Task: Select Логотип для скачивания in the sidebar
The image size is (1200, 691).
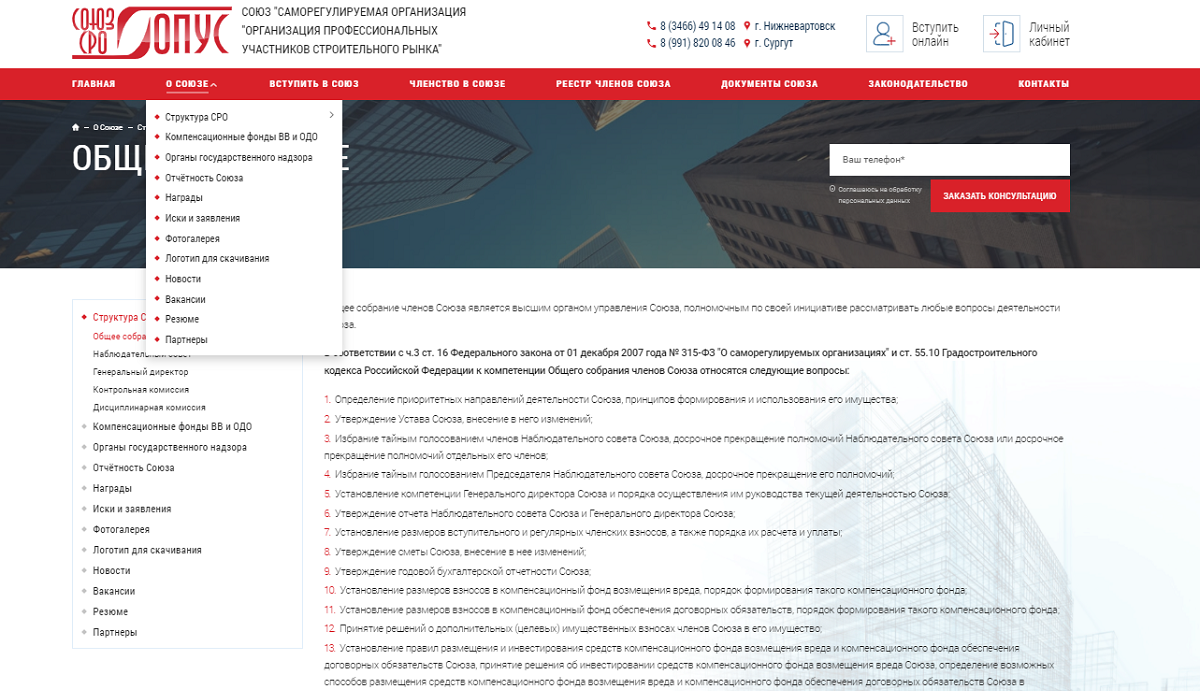Action: (x=147, y=550)
